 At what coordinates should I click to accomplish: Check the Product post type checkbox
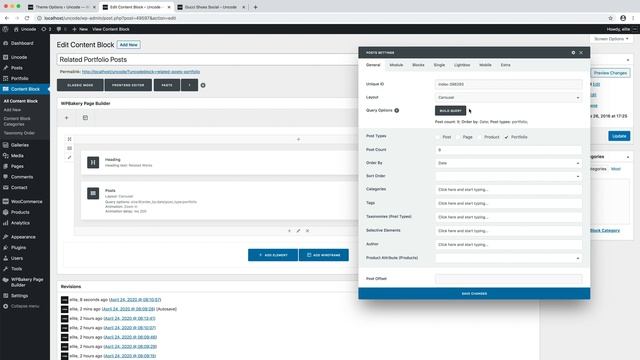480,137
